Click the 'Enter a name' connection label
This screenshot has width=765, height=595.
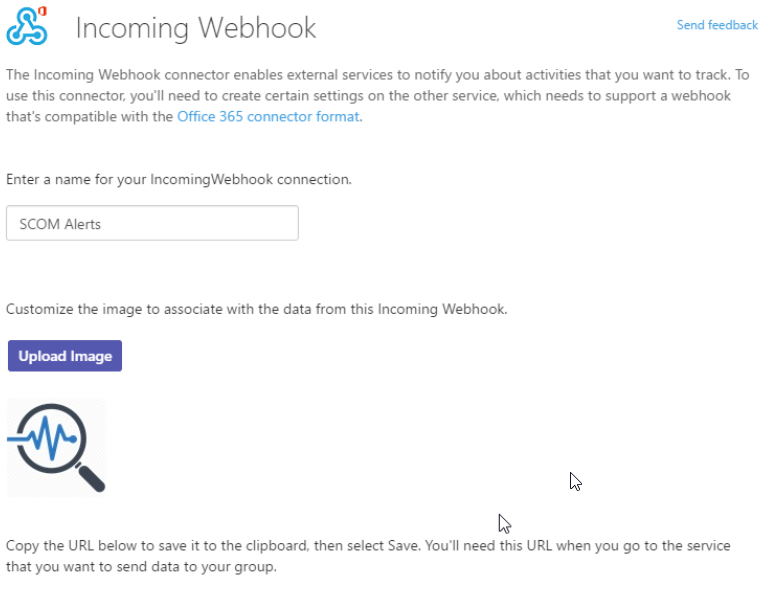point(179,179)
